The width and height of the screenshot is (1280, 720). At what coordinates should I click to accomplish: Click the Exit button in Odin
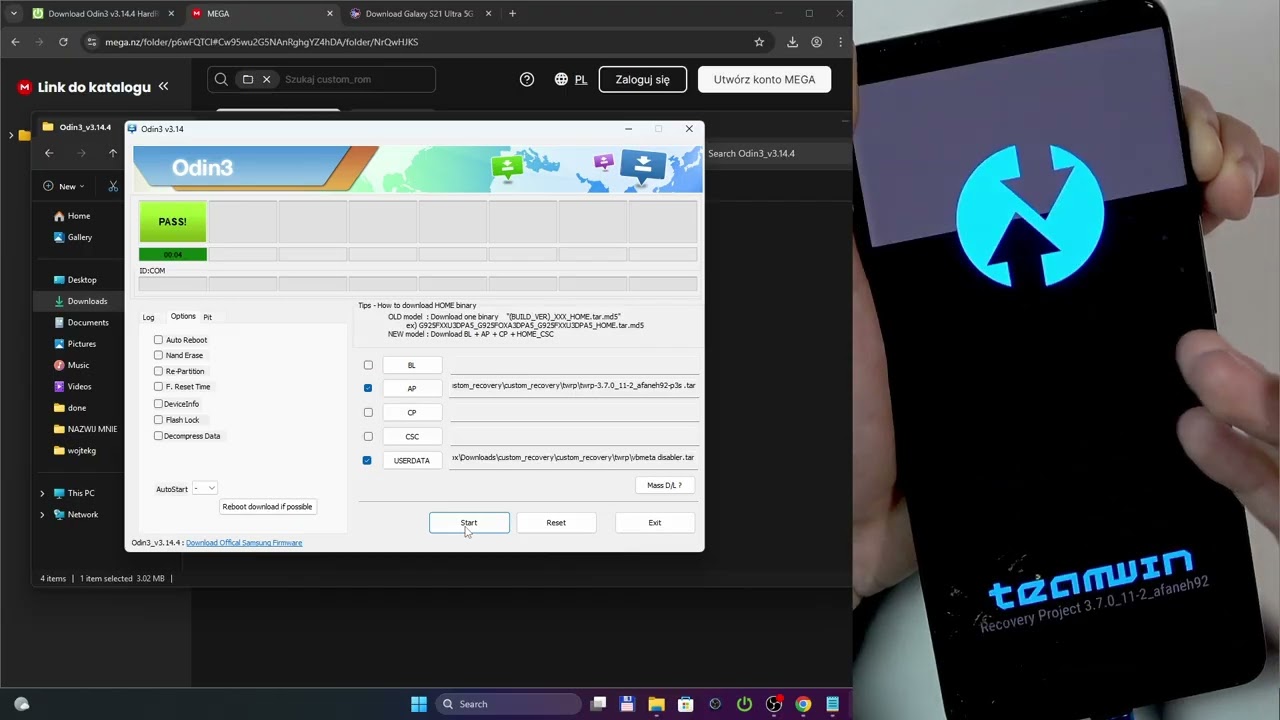click(654, 522)
